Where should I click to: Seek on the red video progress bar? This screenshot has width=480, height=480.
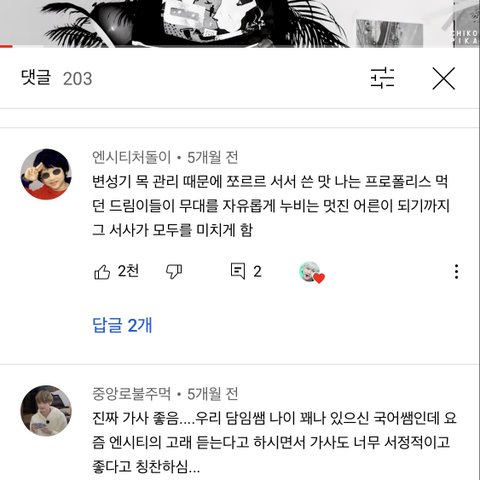(240, 46)
